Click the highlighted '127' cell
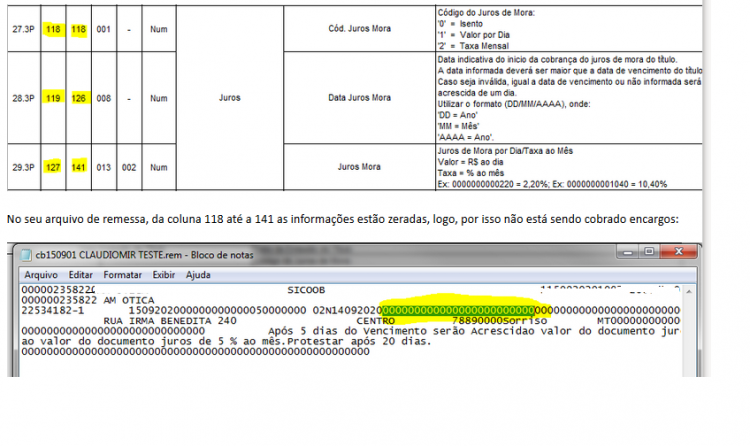 (x=53, y=167)
